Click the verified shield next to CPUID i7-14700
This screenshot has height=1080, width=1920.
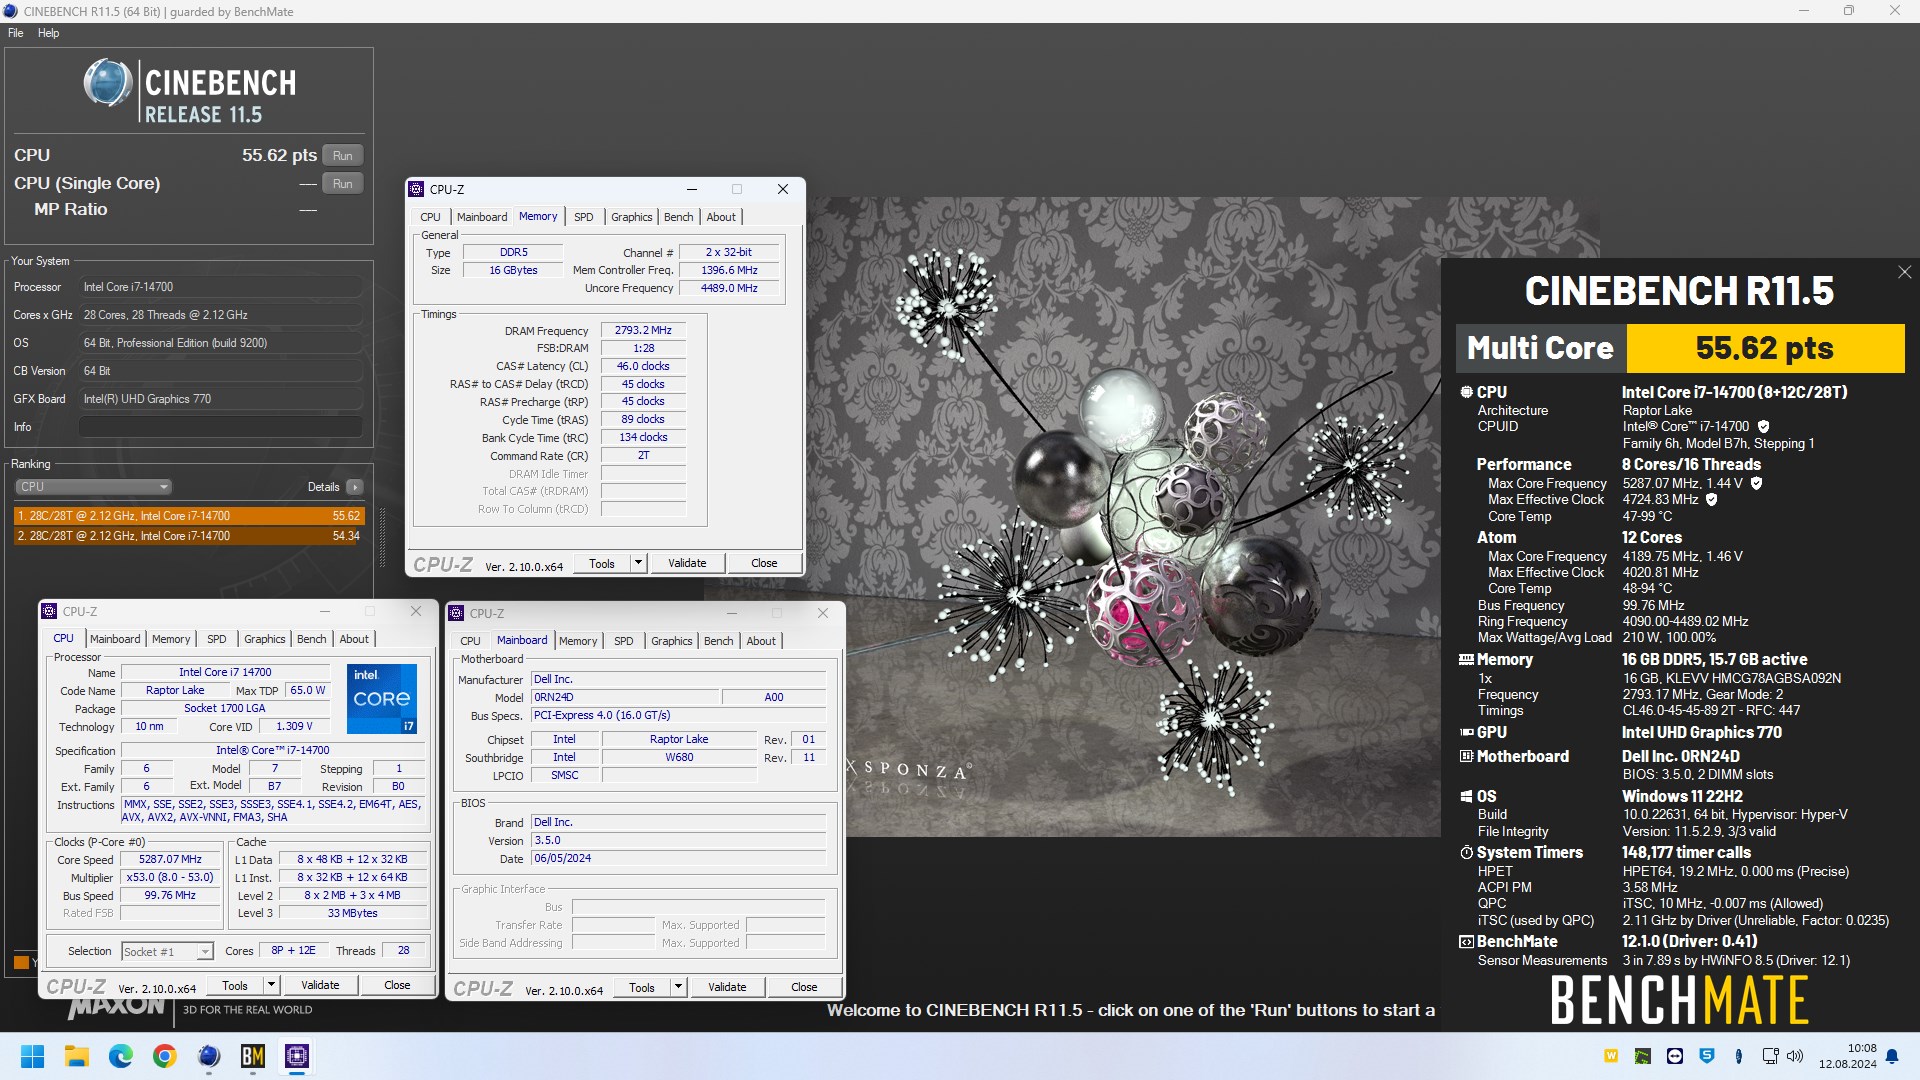pos(1763,426)
